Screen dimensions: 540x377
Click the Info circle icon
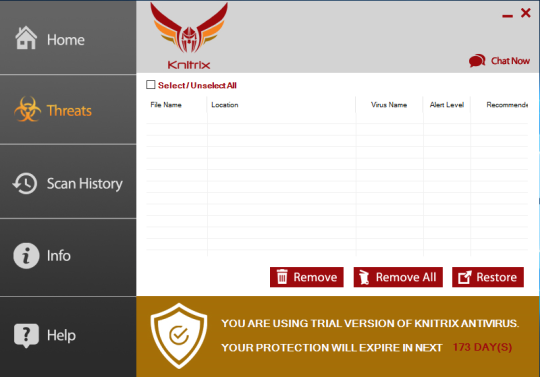26,255
